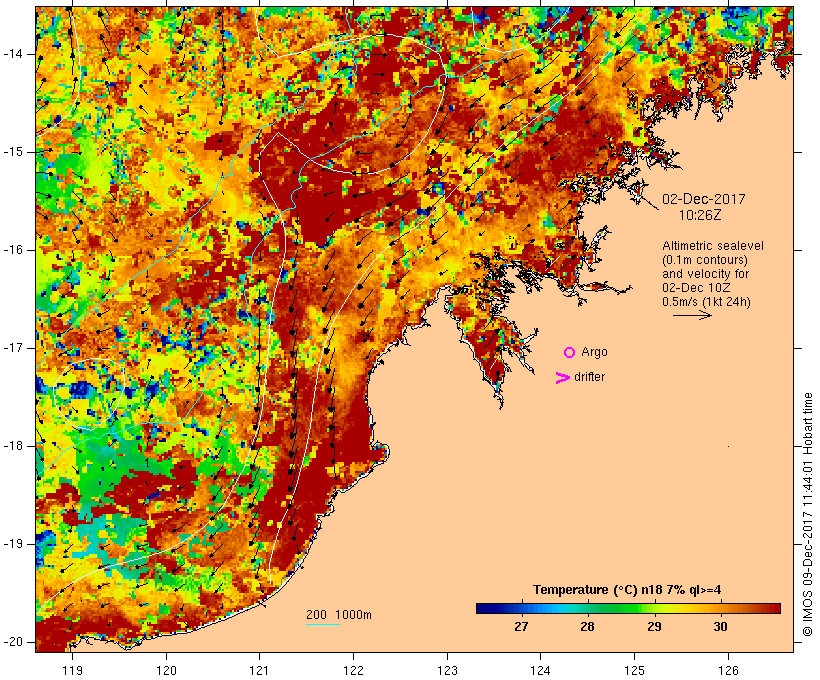
Task: Click the dark red warm end of colorbar
Action: [x=773, y=608]
